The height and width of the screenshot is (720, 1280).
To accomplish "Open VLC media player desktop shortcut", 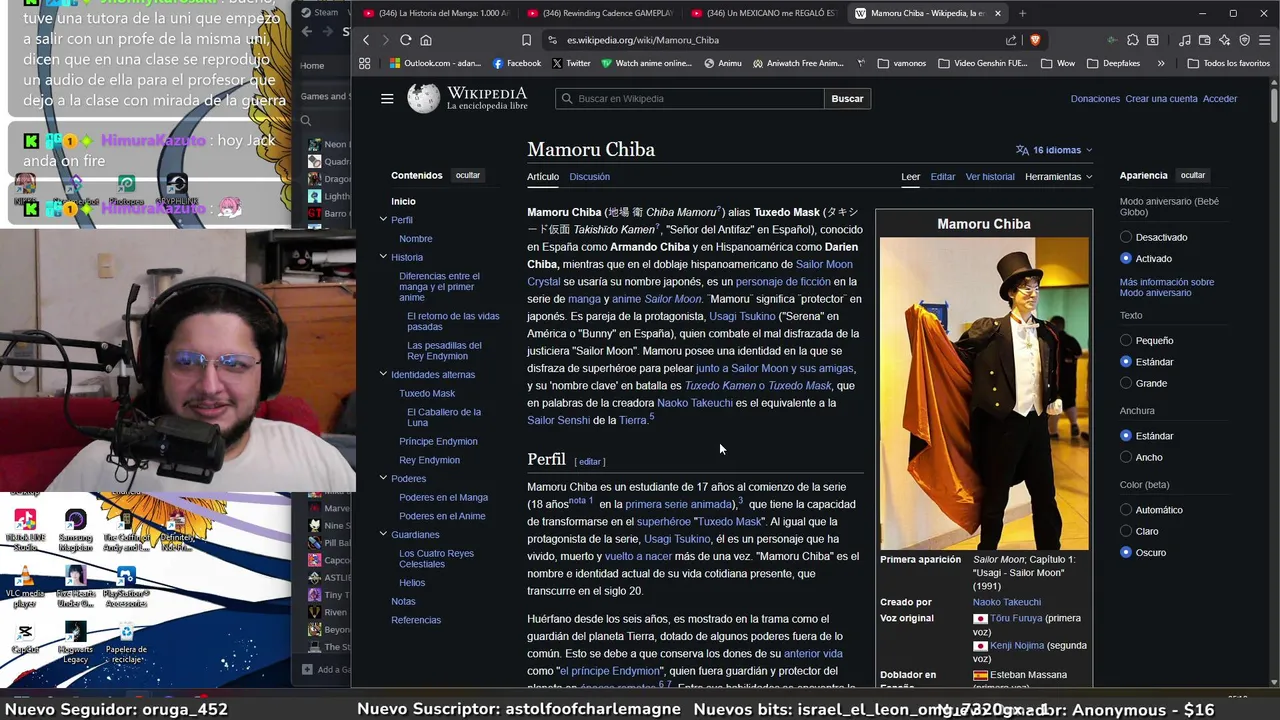I will [25, 585].
